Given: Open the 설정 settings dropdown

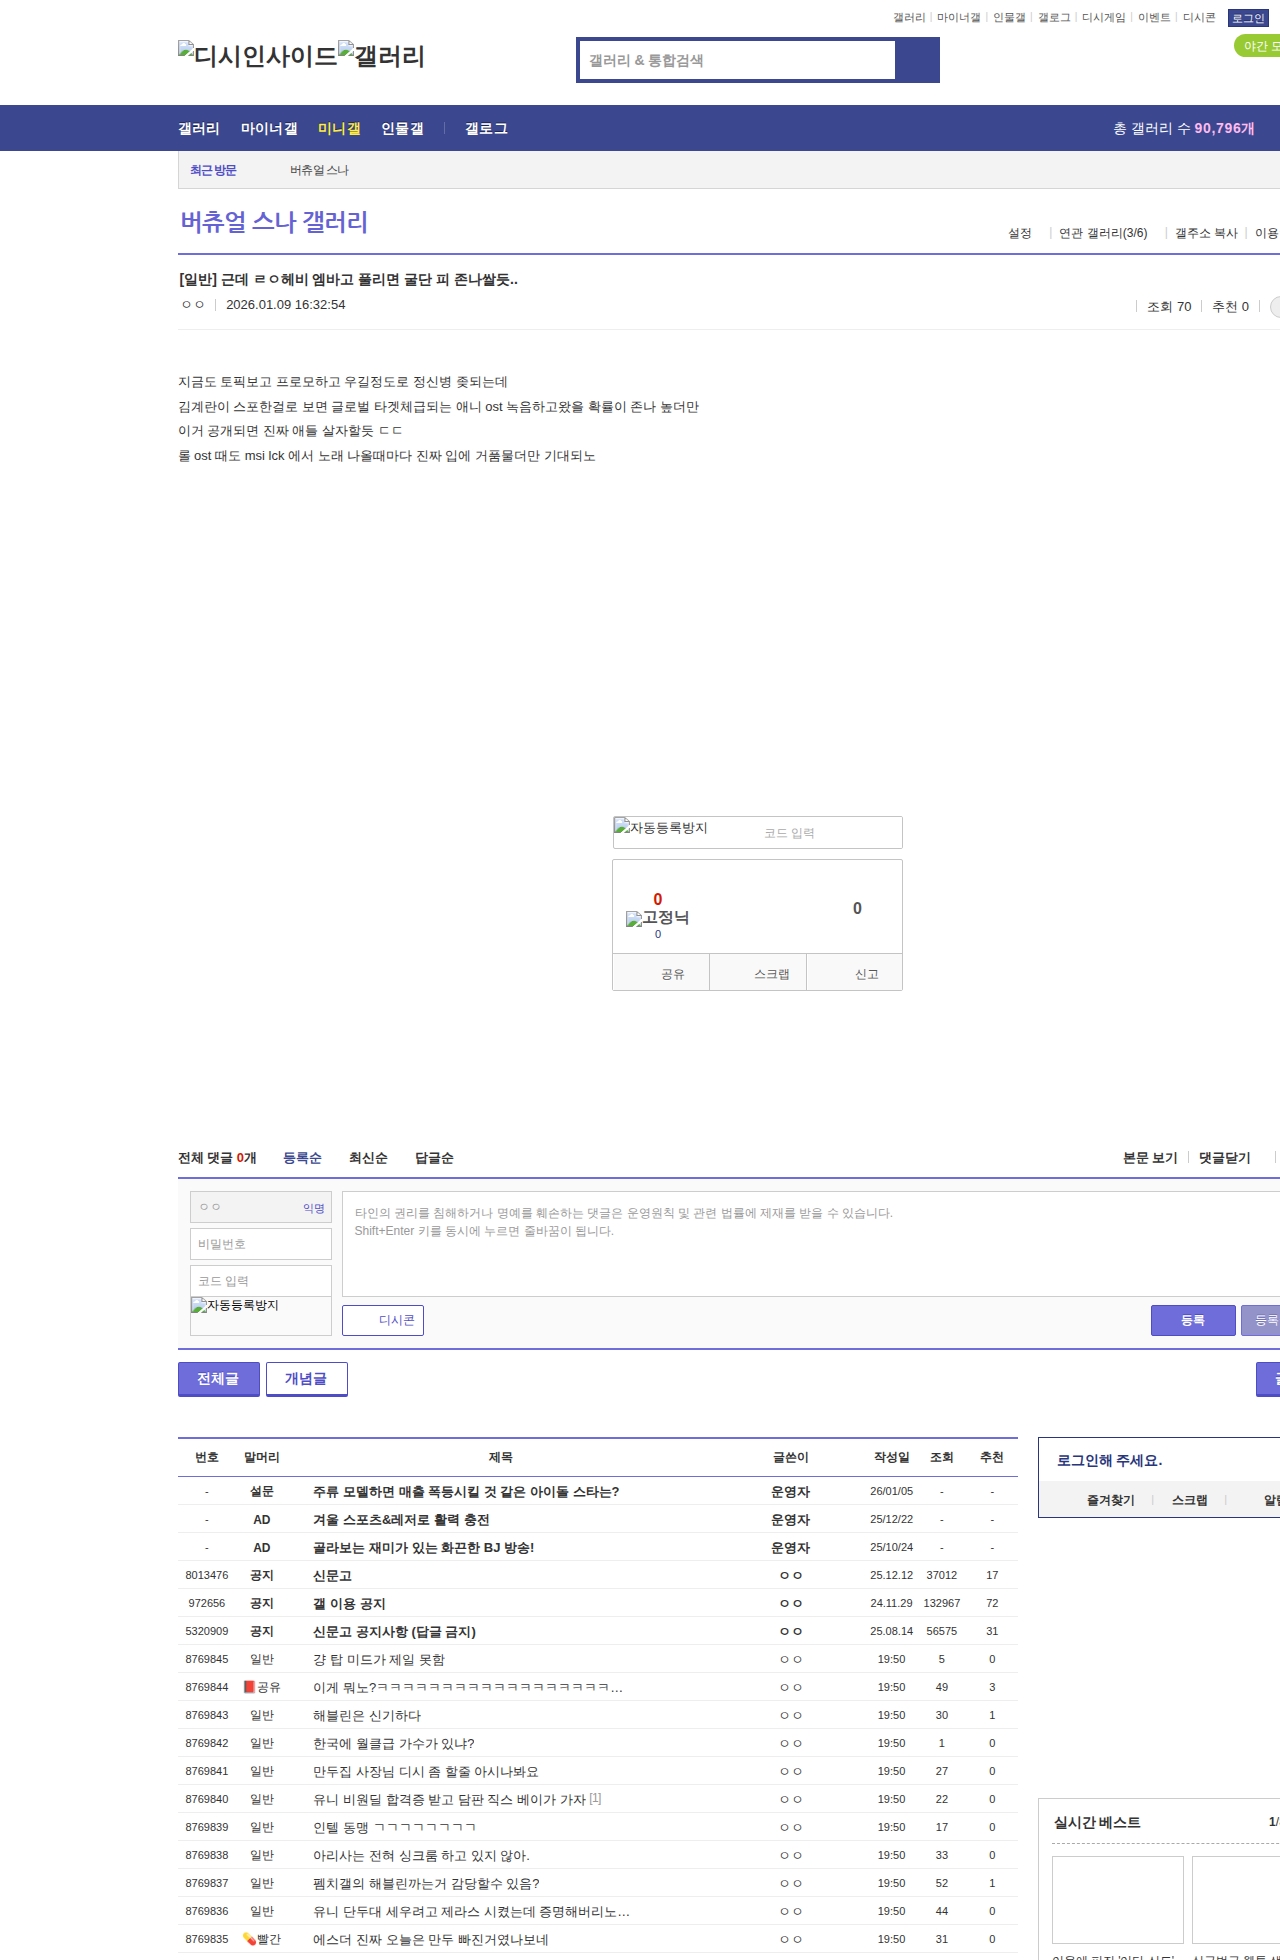Looking at the screenshot, I should [1020, 233].
